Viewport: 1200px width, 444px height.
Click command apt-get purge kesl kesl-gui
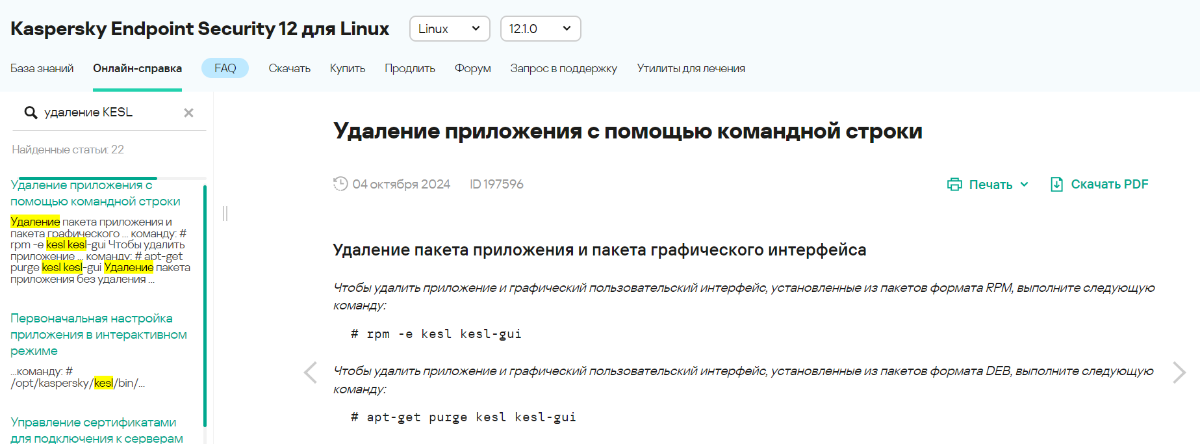(464, 417)
